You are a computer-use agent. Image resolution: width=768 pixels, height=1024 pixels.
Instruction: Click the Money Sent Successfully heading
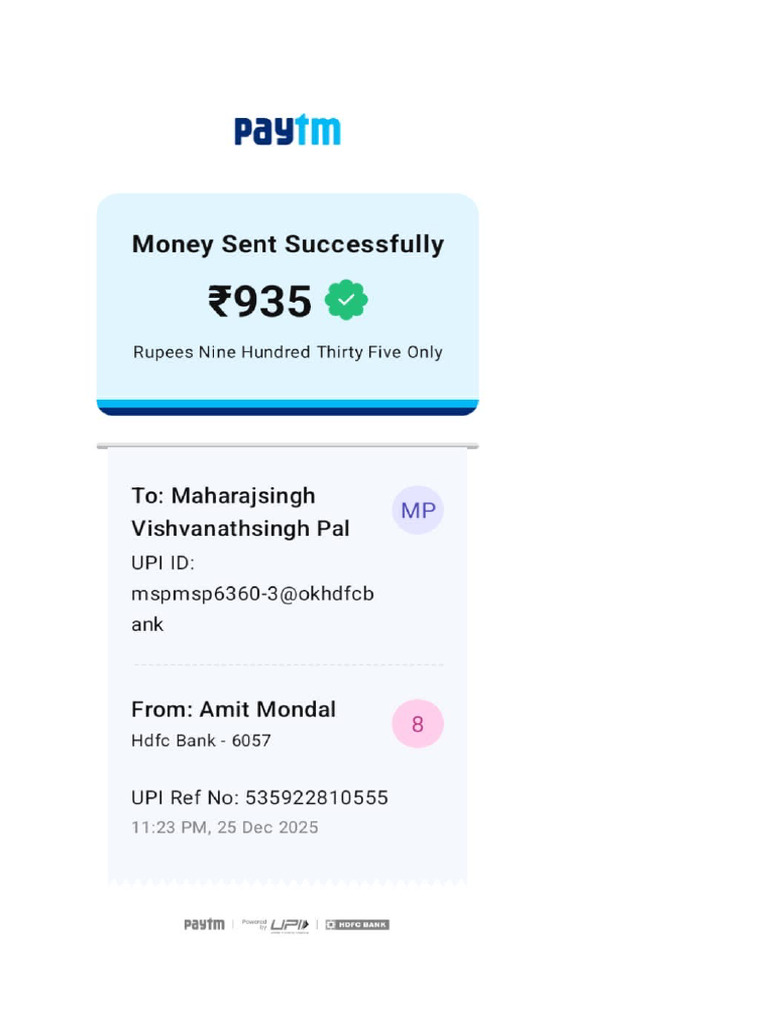pos(287,244)
